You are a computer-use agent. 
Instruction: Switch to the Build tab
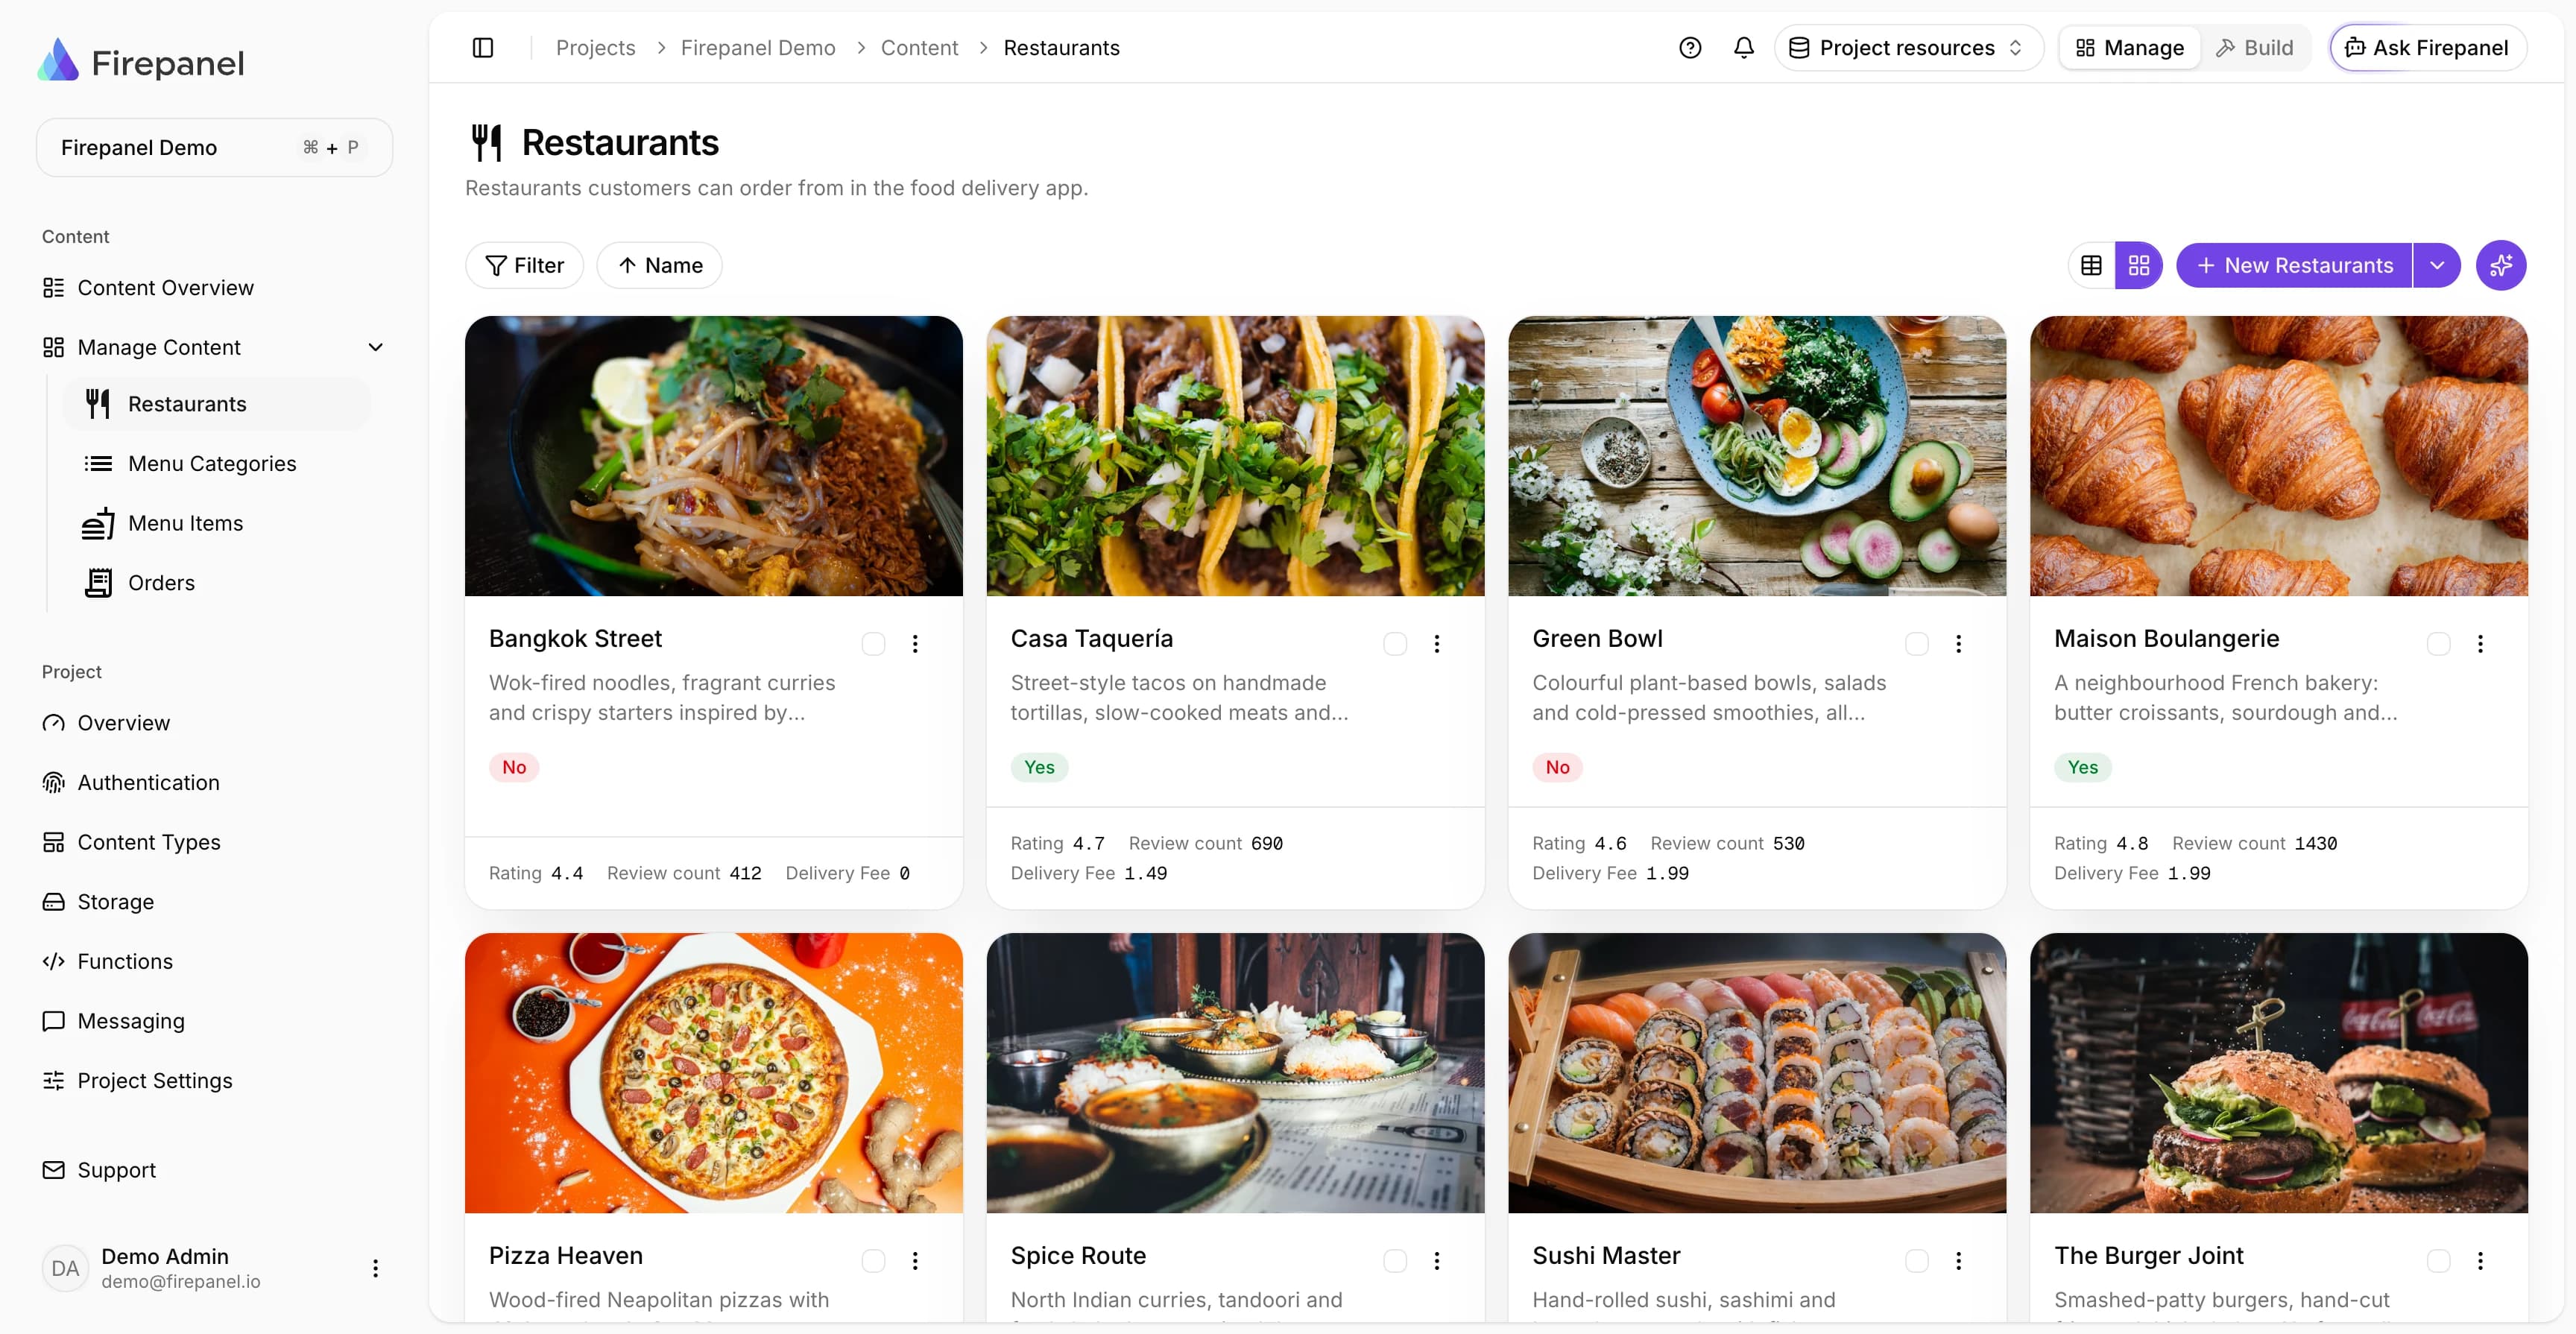coord(2255,48)
